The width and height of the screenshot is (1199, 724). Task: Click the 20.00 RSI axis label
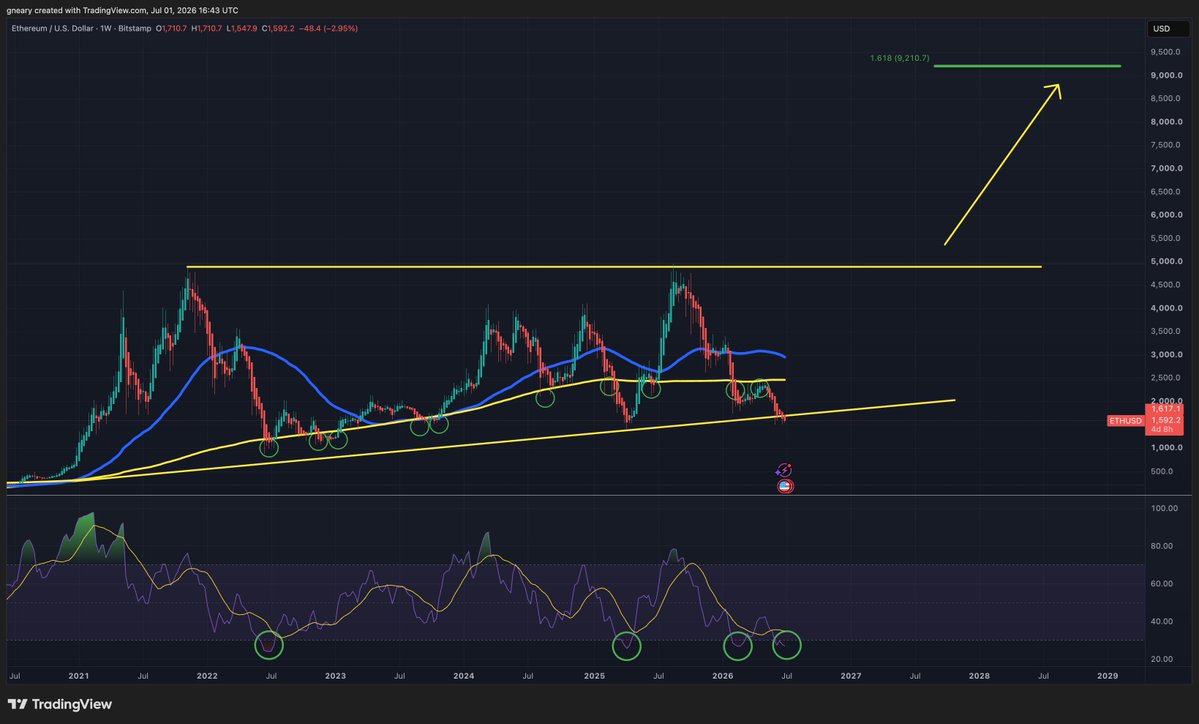point(1164,659)
